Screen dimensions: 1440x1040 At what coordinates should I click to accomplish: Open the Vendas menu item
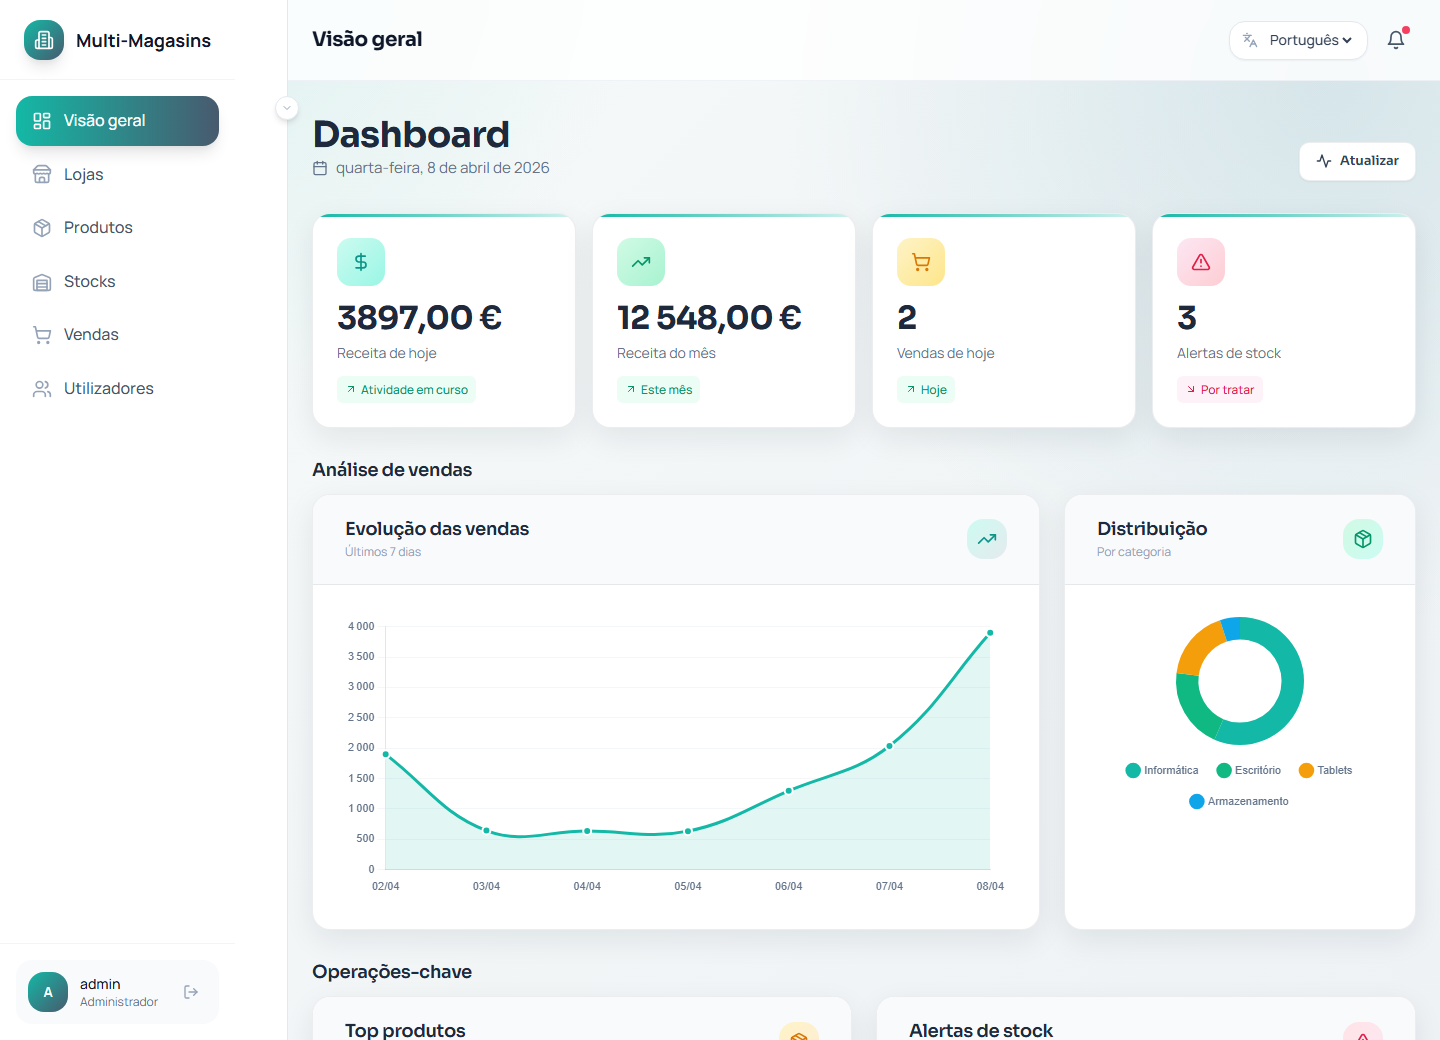click(x=91, y=334)
